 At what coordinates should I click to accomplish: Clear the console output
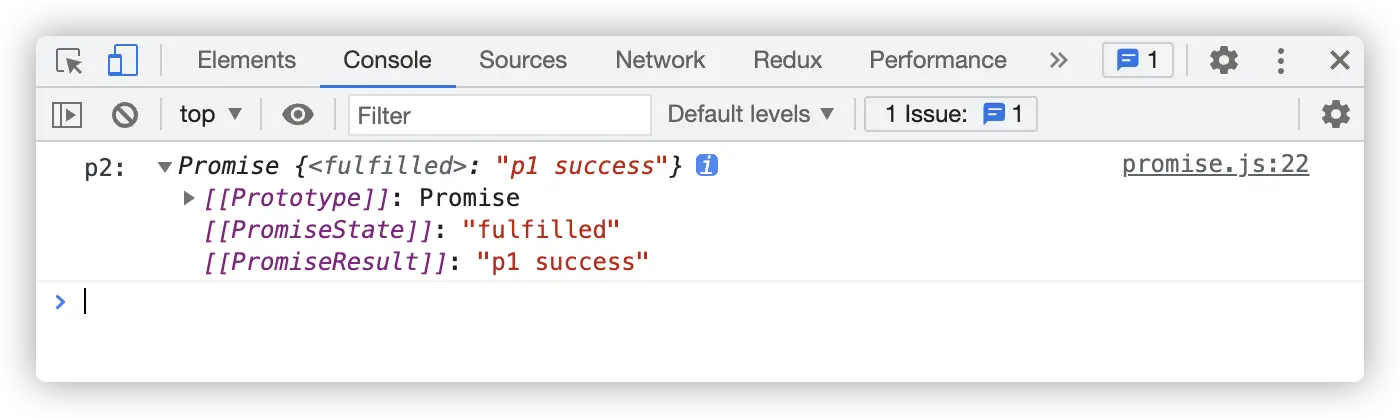point(125,115)
